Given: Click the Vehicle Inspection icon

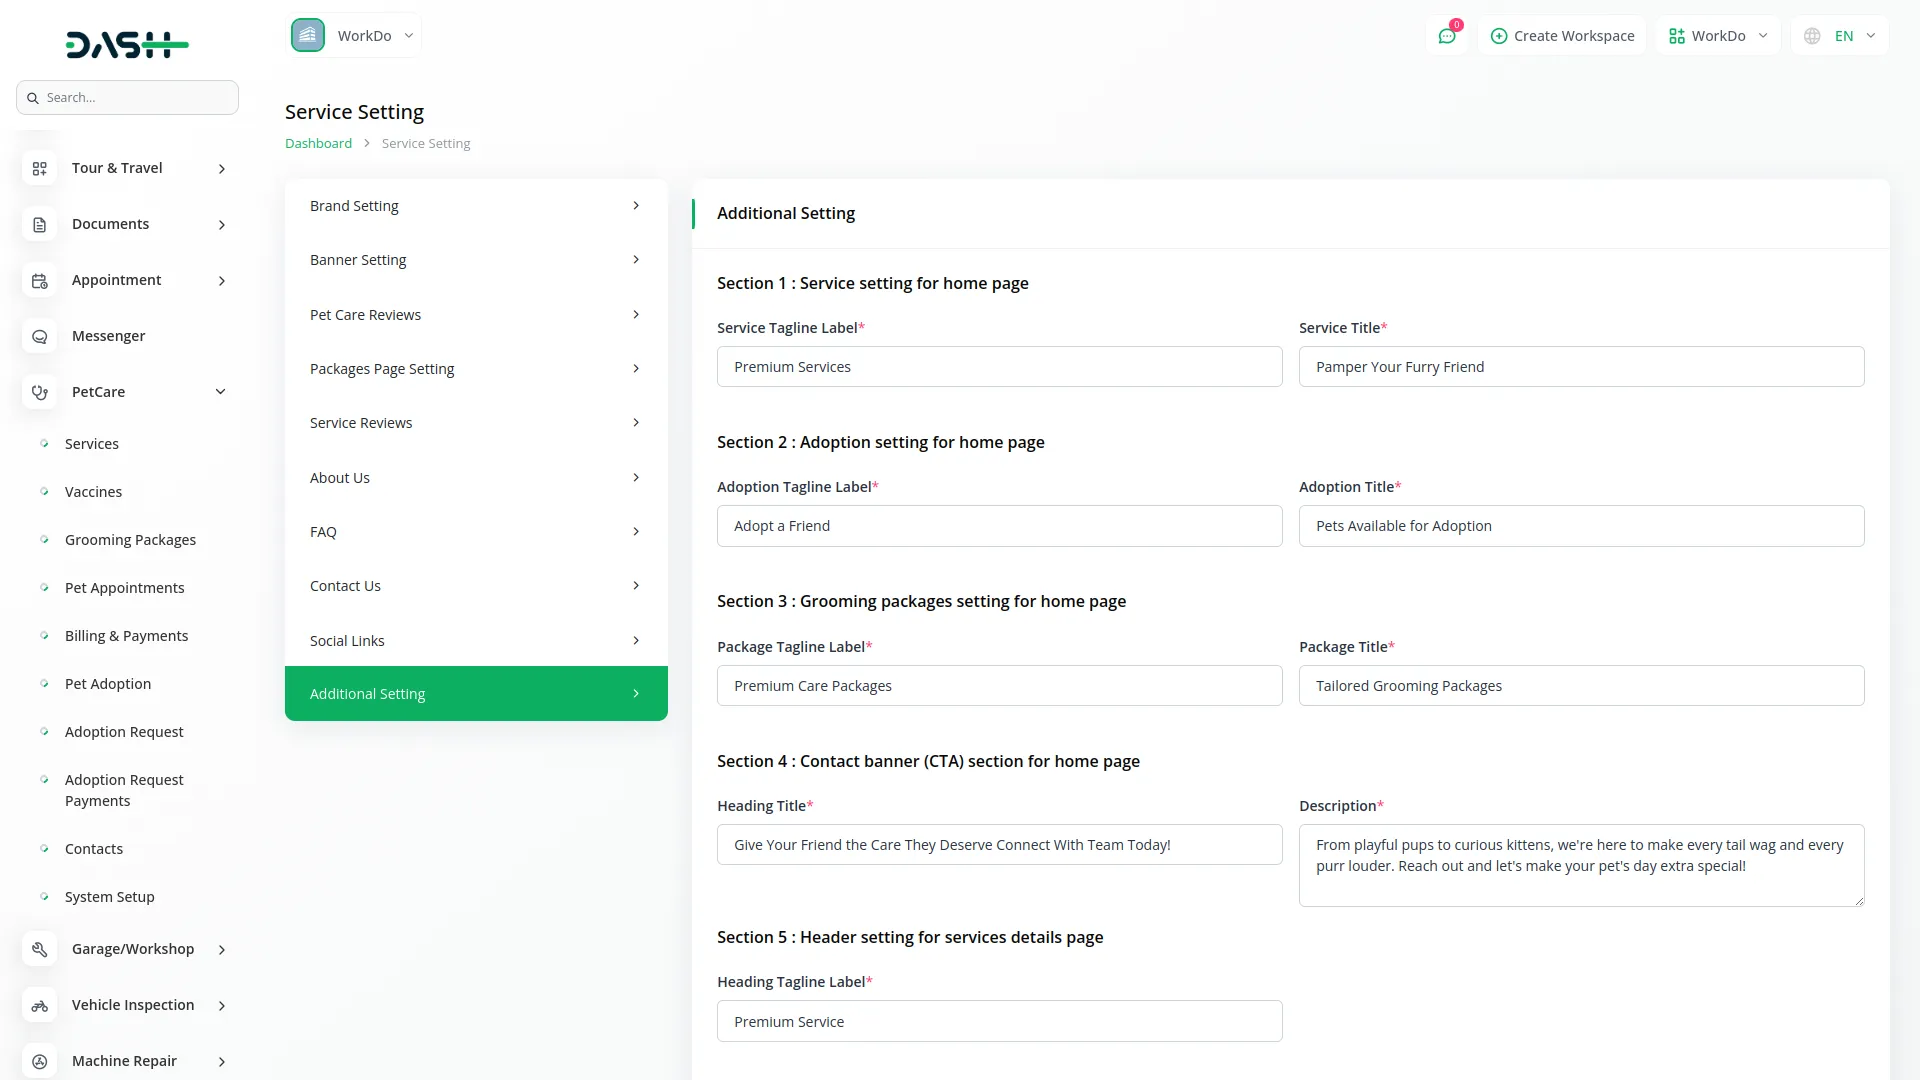Looking at the screenshot, I should coord(39,1006).
